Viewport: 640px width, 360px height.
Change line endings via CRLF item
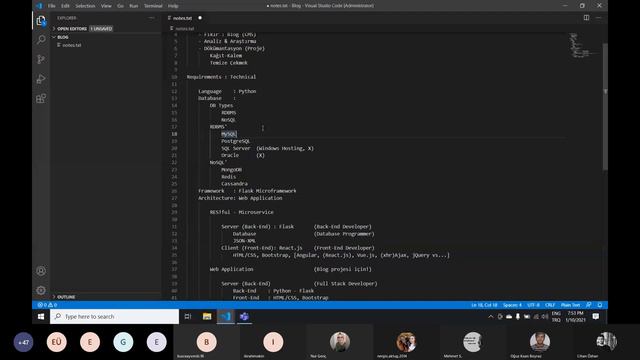(550, 305)
